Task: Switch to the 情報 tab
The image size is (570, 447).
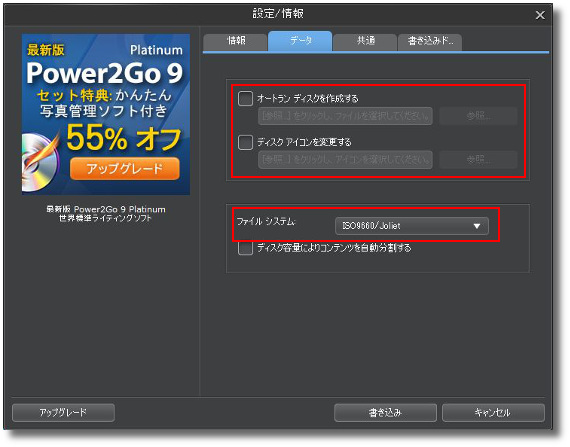Action: tap(235, 41)
